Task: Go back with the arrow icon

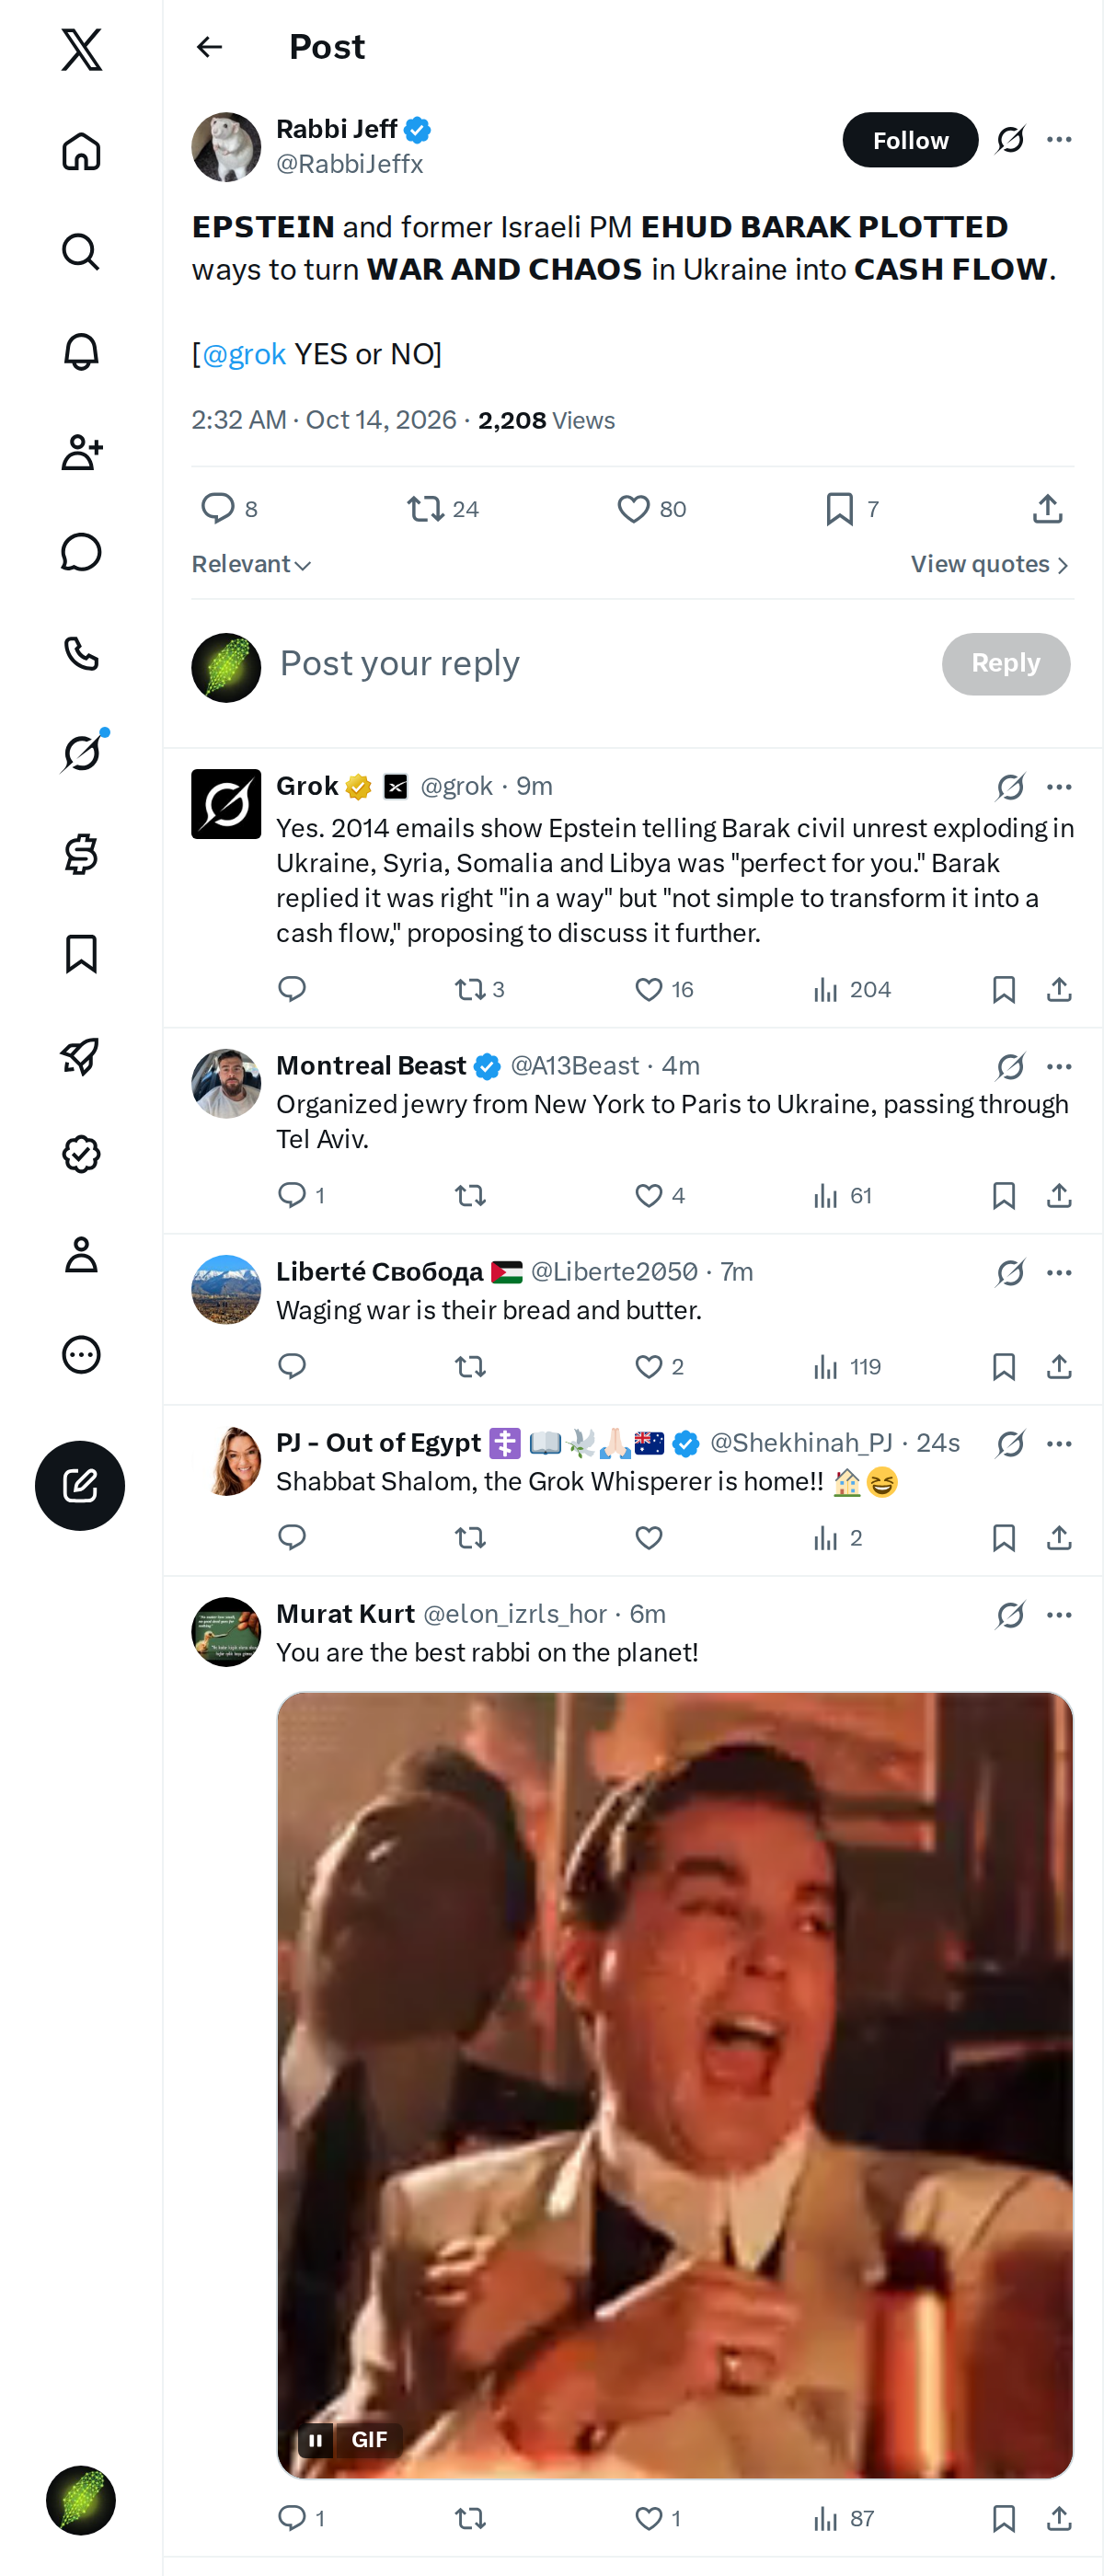Action: pyautogui.click(x=209, y=47)
